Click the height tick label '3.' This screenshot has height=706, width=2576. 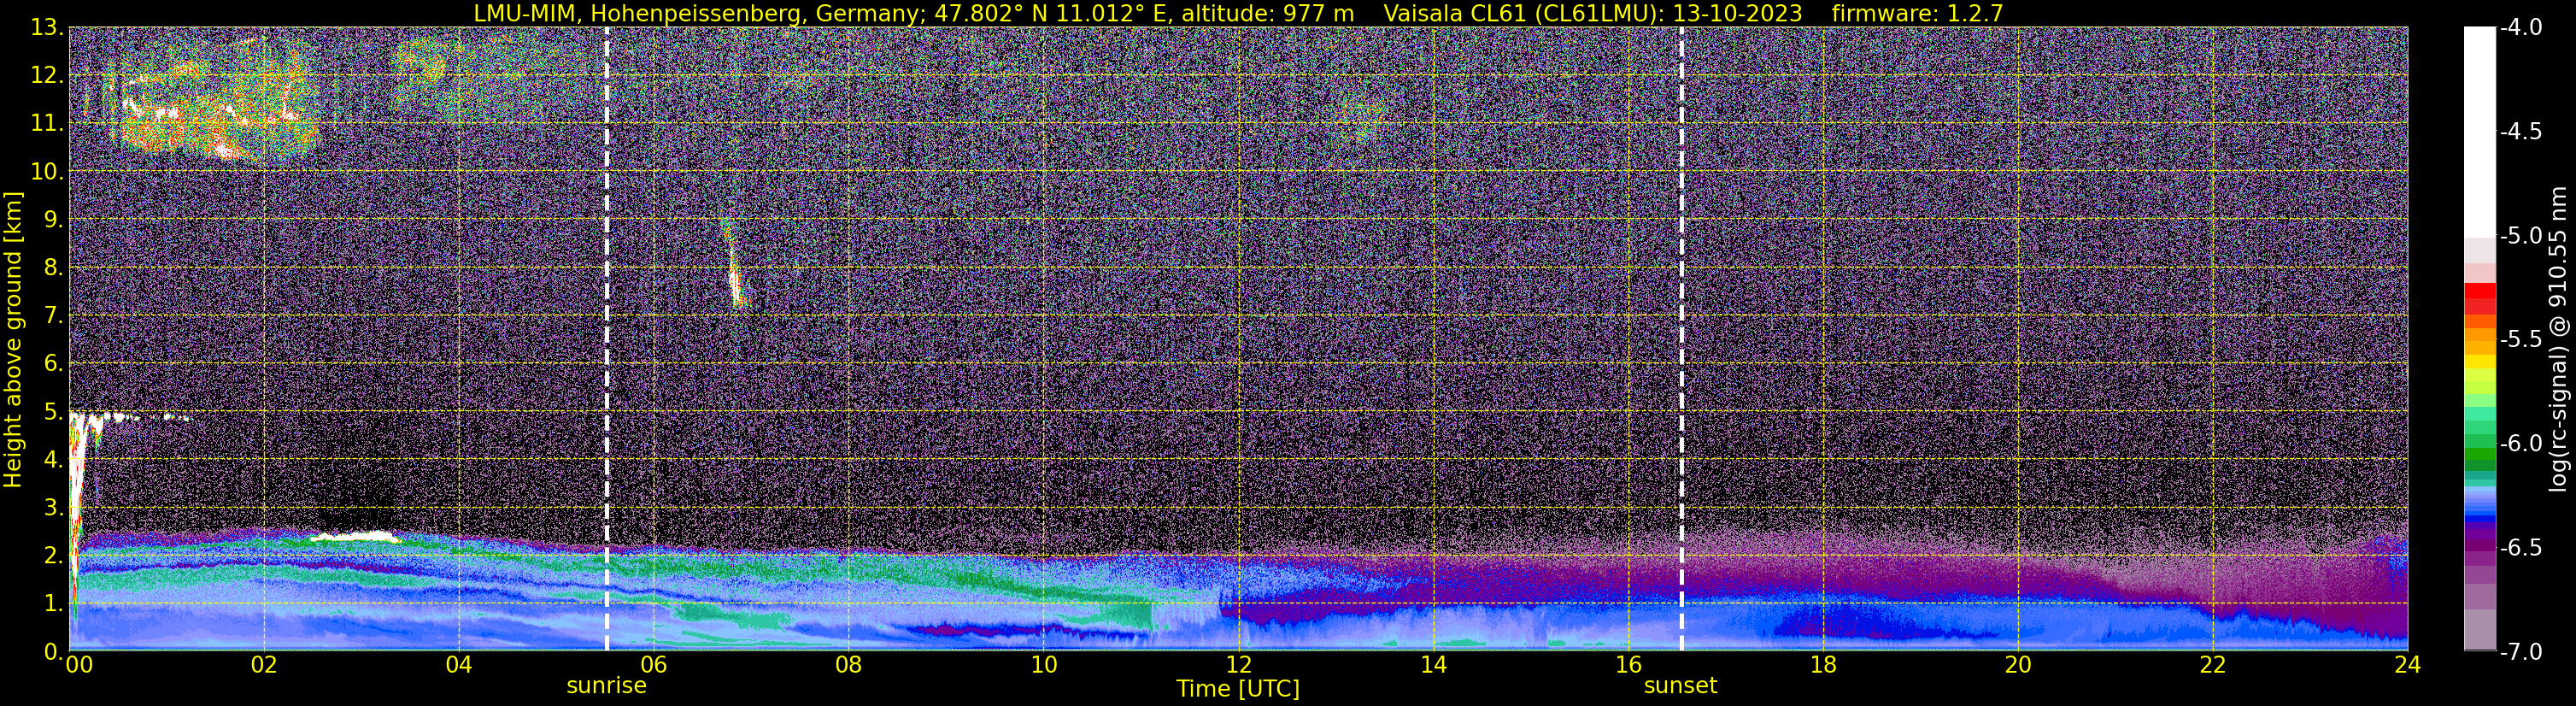coord(54,508)
